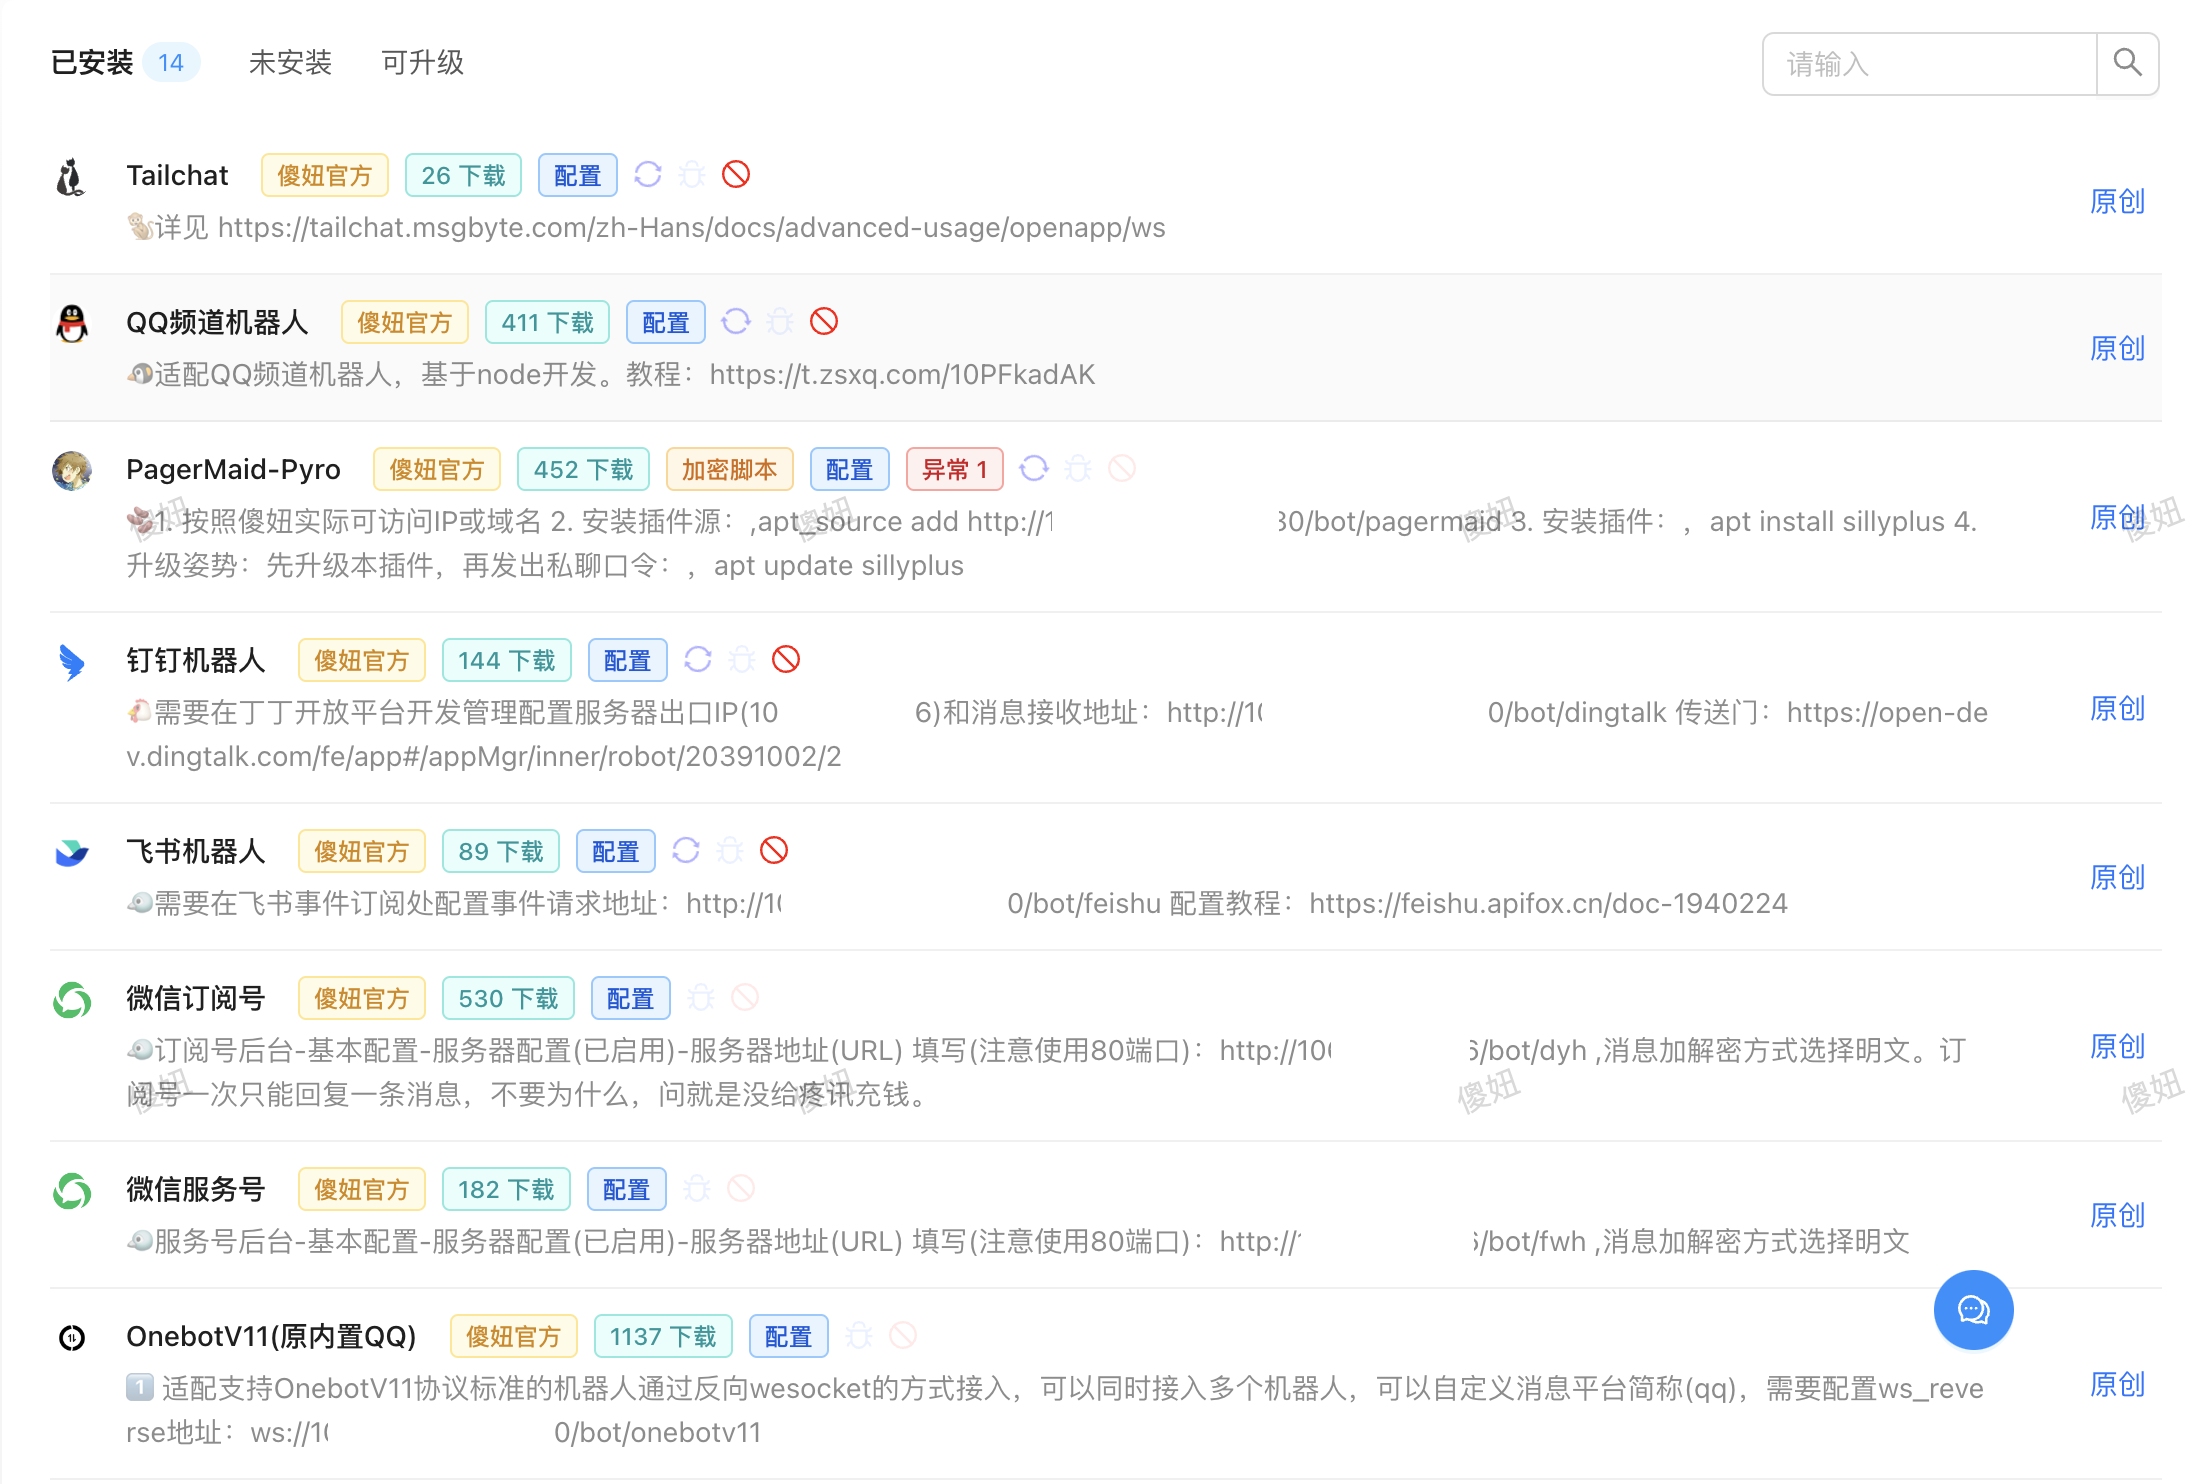Click the QQ penguin plugin icon
Screen dimensions: 2188x1484
(x=71, y=324)
